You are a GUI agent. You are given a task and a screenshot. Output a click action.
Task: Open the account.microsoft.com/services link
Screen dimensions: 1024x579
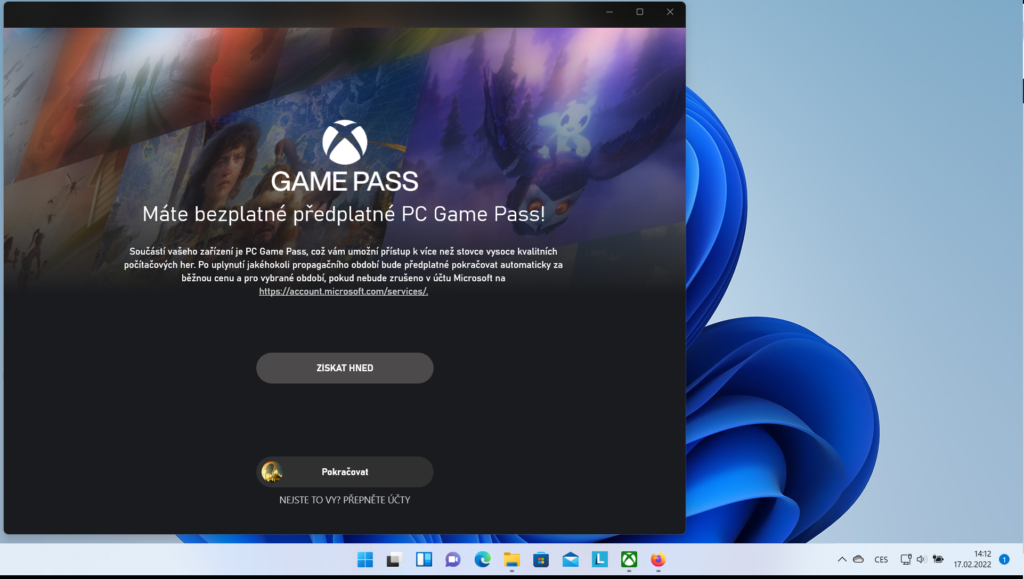pyautogui.click(x=344, y=292)
